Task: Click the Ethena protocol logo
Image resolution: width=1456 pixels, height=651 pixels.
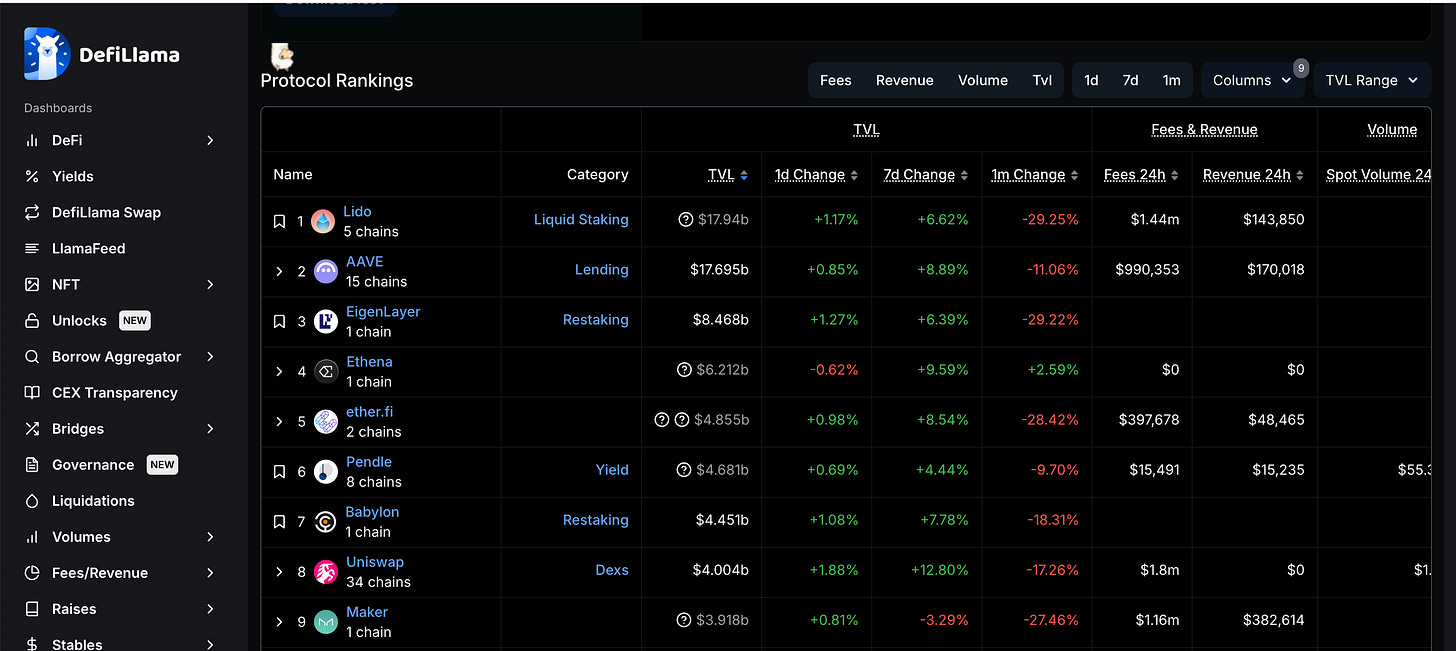Action: [326, 372]
